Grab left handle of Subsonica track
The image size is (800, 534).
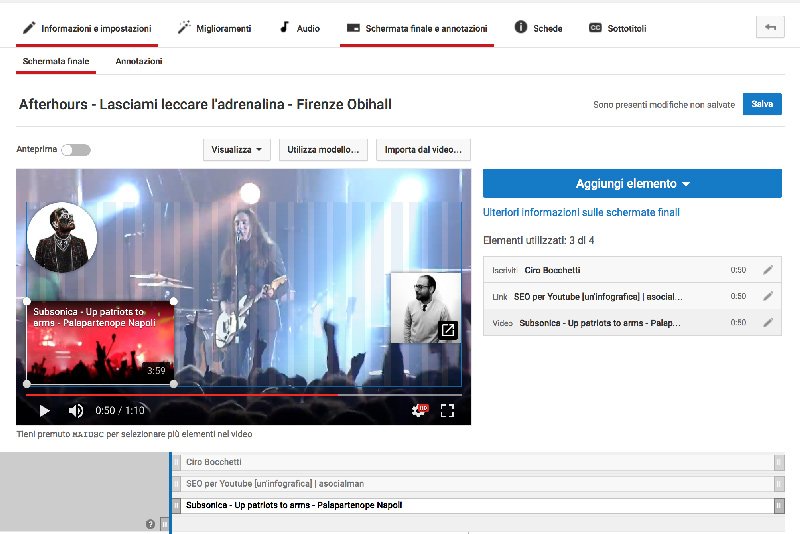coord(176,505)
